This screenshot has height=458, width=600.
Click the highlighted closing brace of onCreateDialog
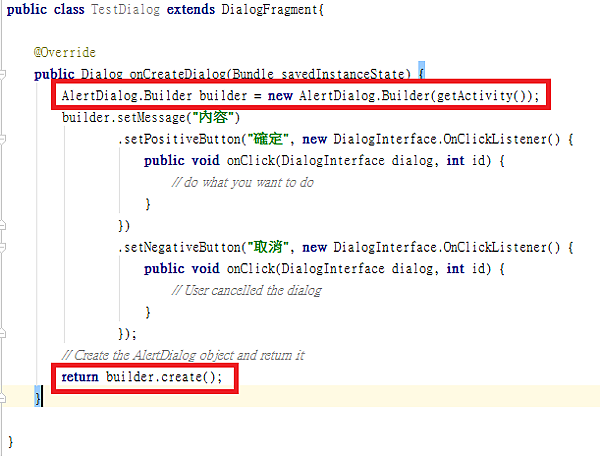38,398
